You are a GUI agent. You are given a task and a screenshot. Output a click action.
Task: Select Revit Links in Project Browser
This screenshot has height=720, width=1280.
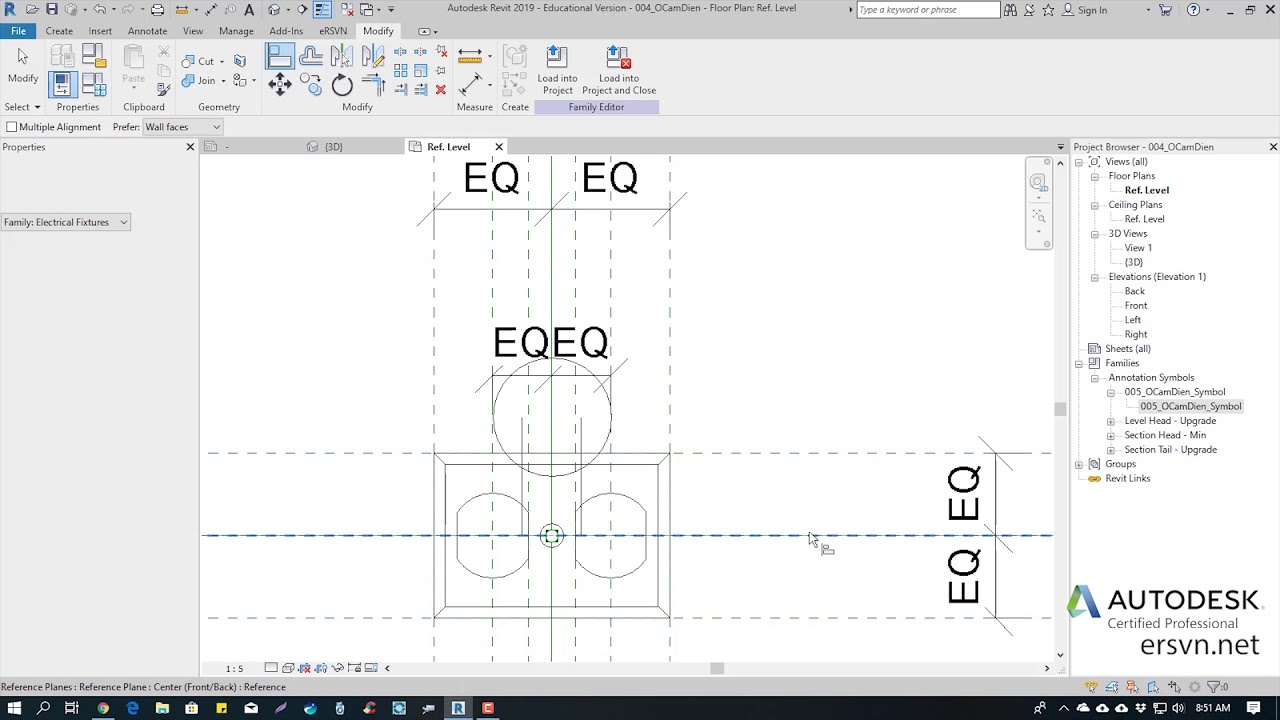pos(1128,478)
